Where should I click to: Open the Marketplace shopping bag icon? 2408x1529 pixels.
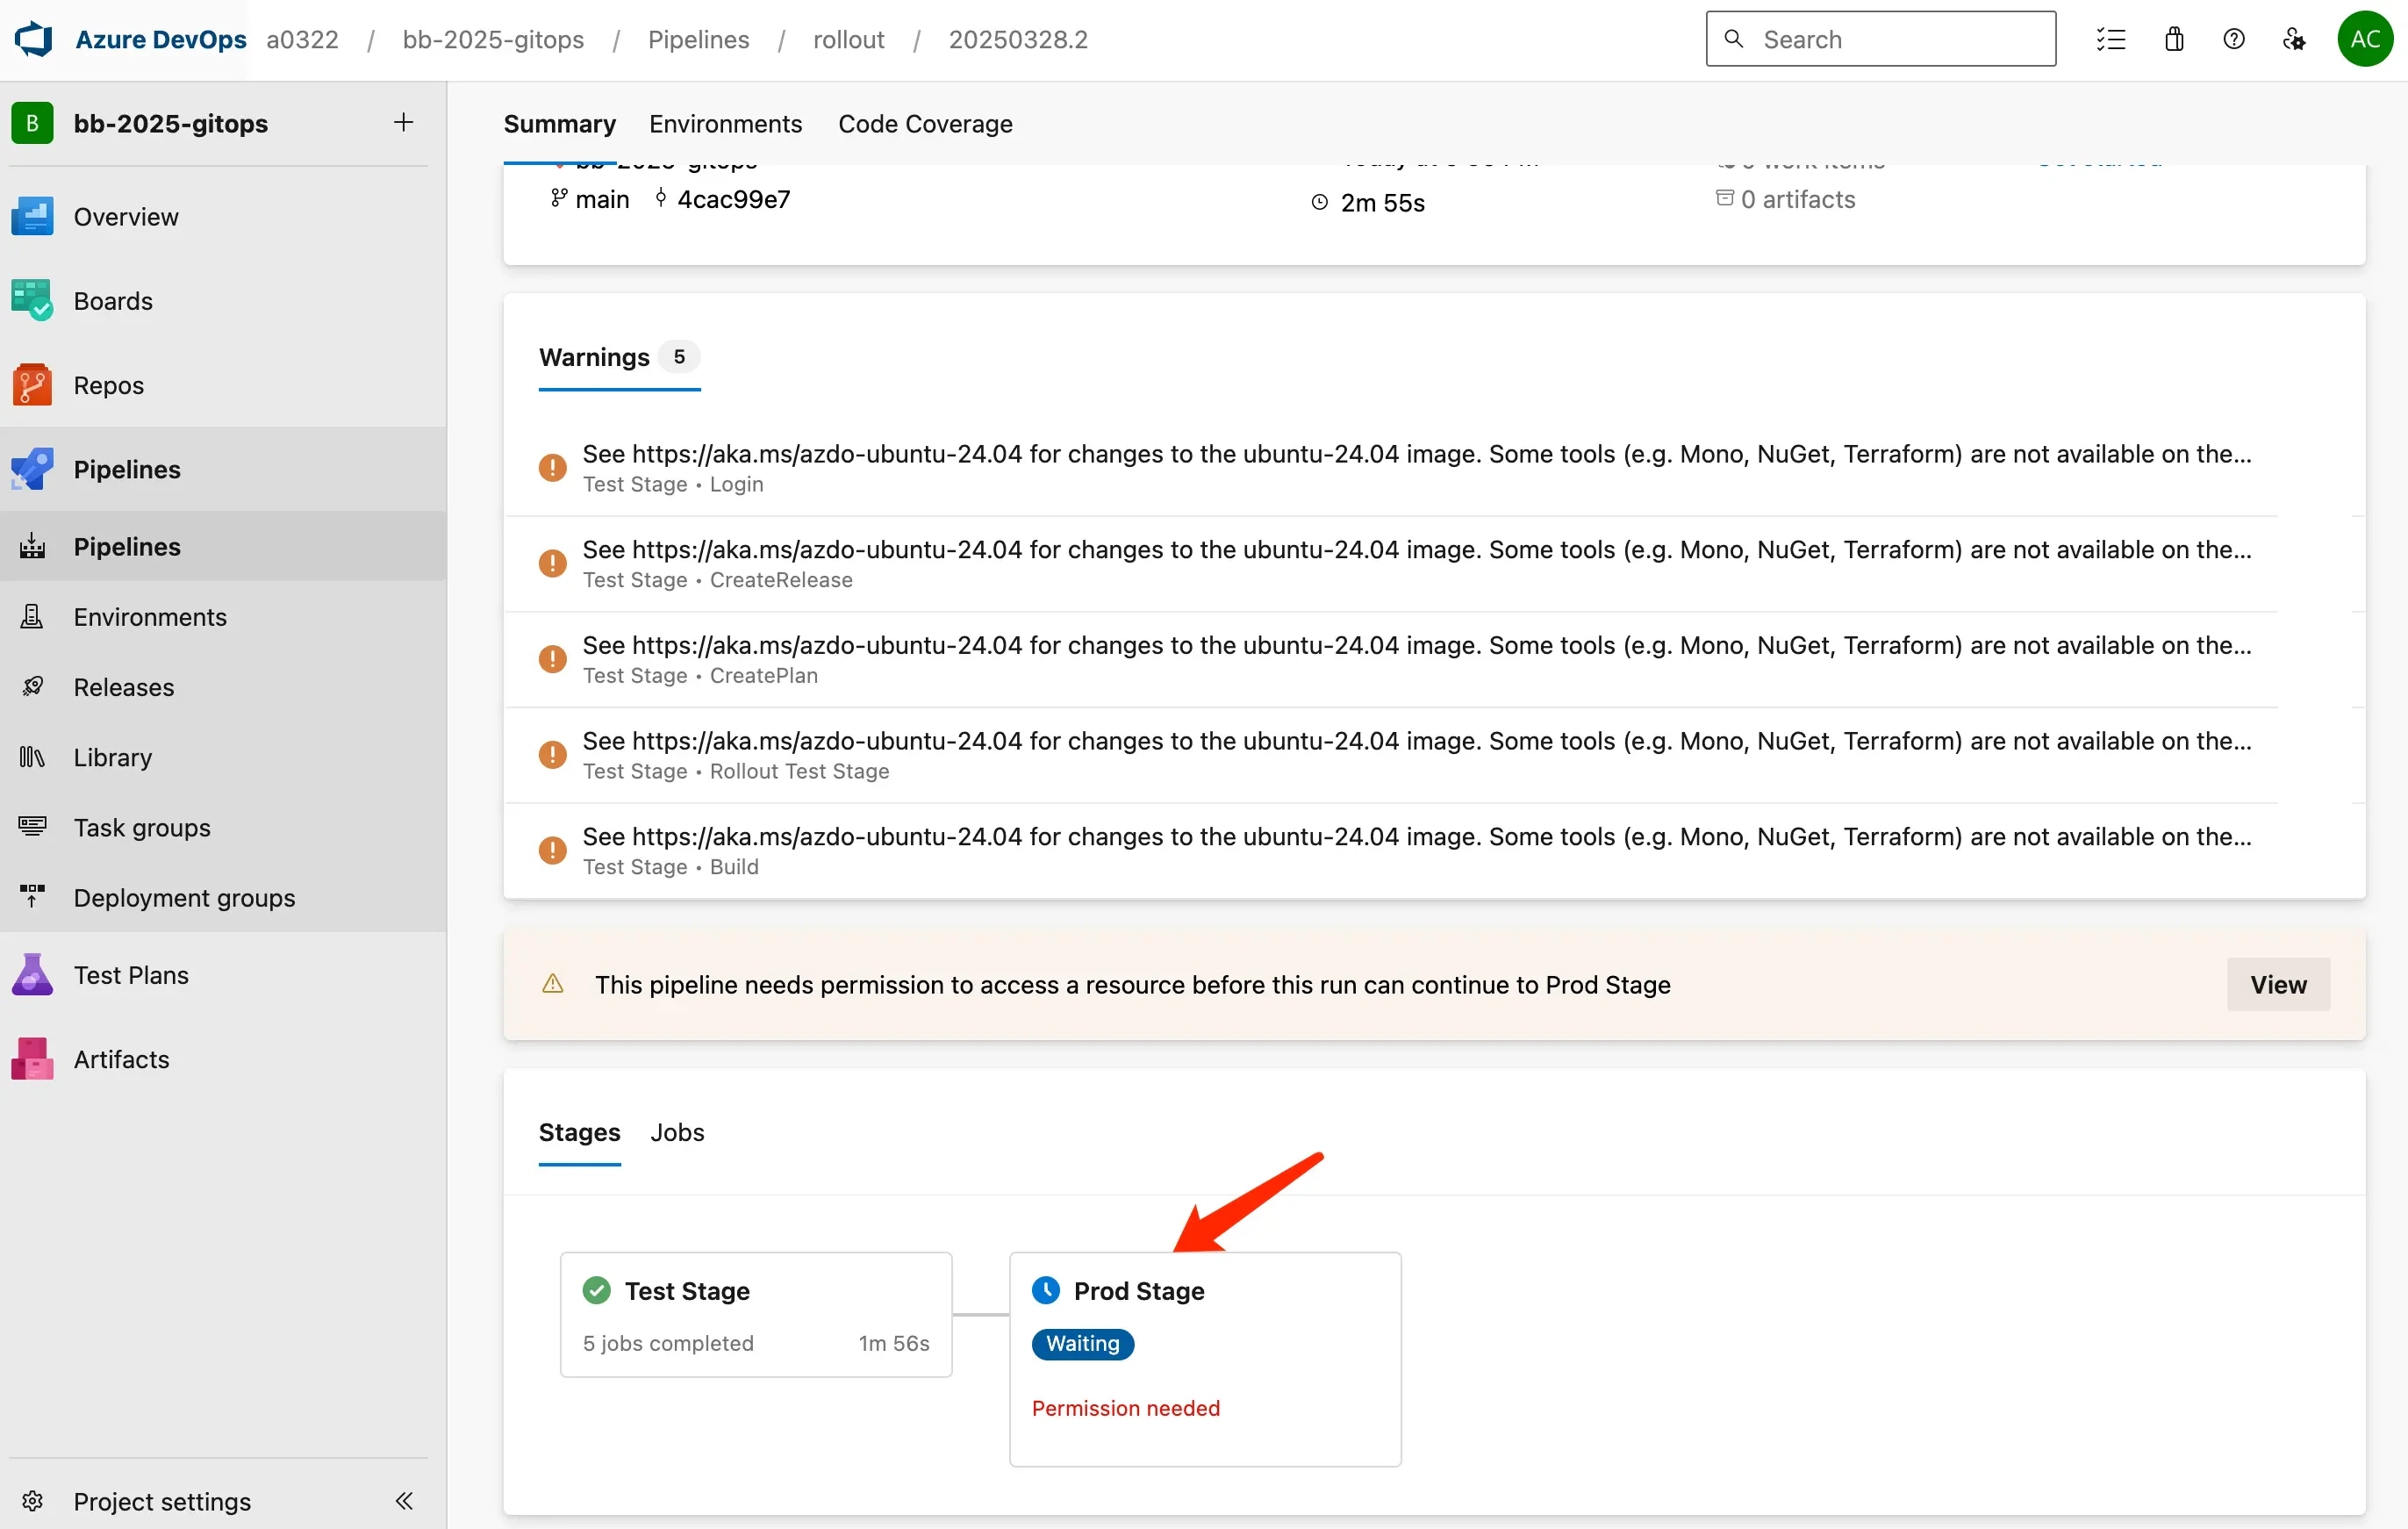[2173, 39]
